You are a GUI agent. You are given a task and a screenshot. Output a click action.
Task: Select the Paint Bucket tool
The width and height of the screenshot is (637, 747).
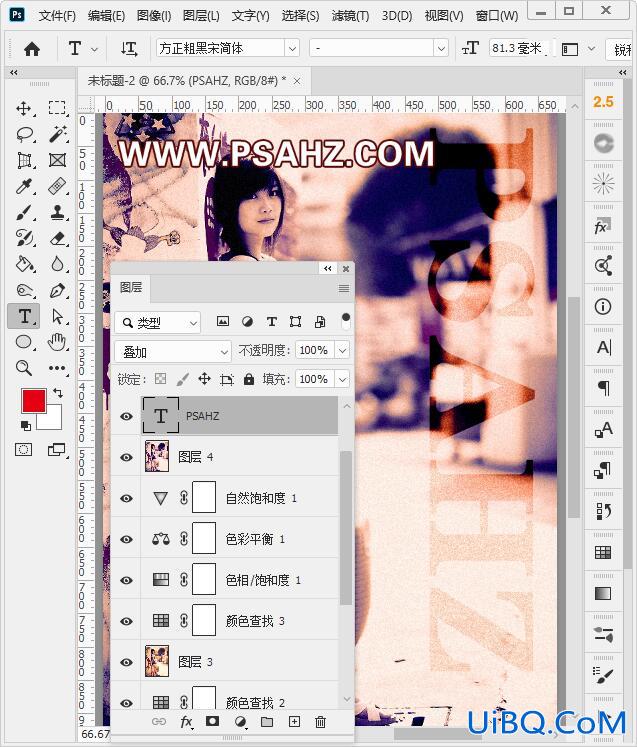(24, 264)
